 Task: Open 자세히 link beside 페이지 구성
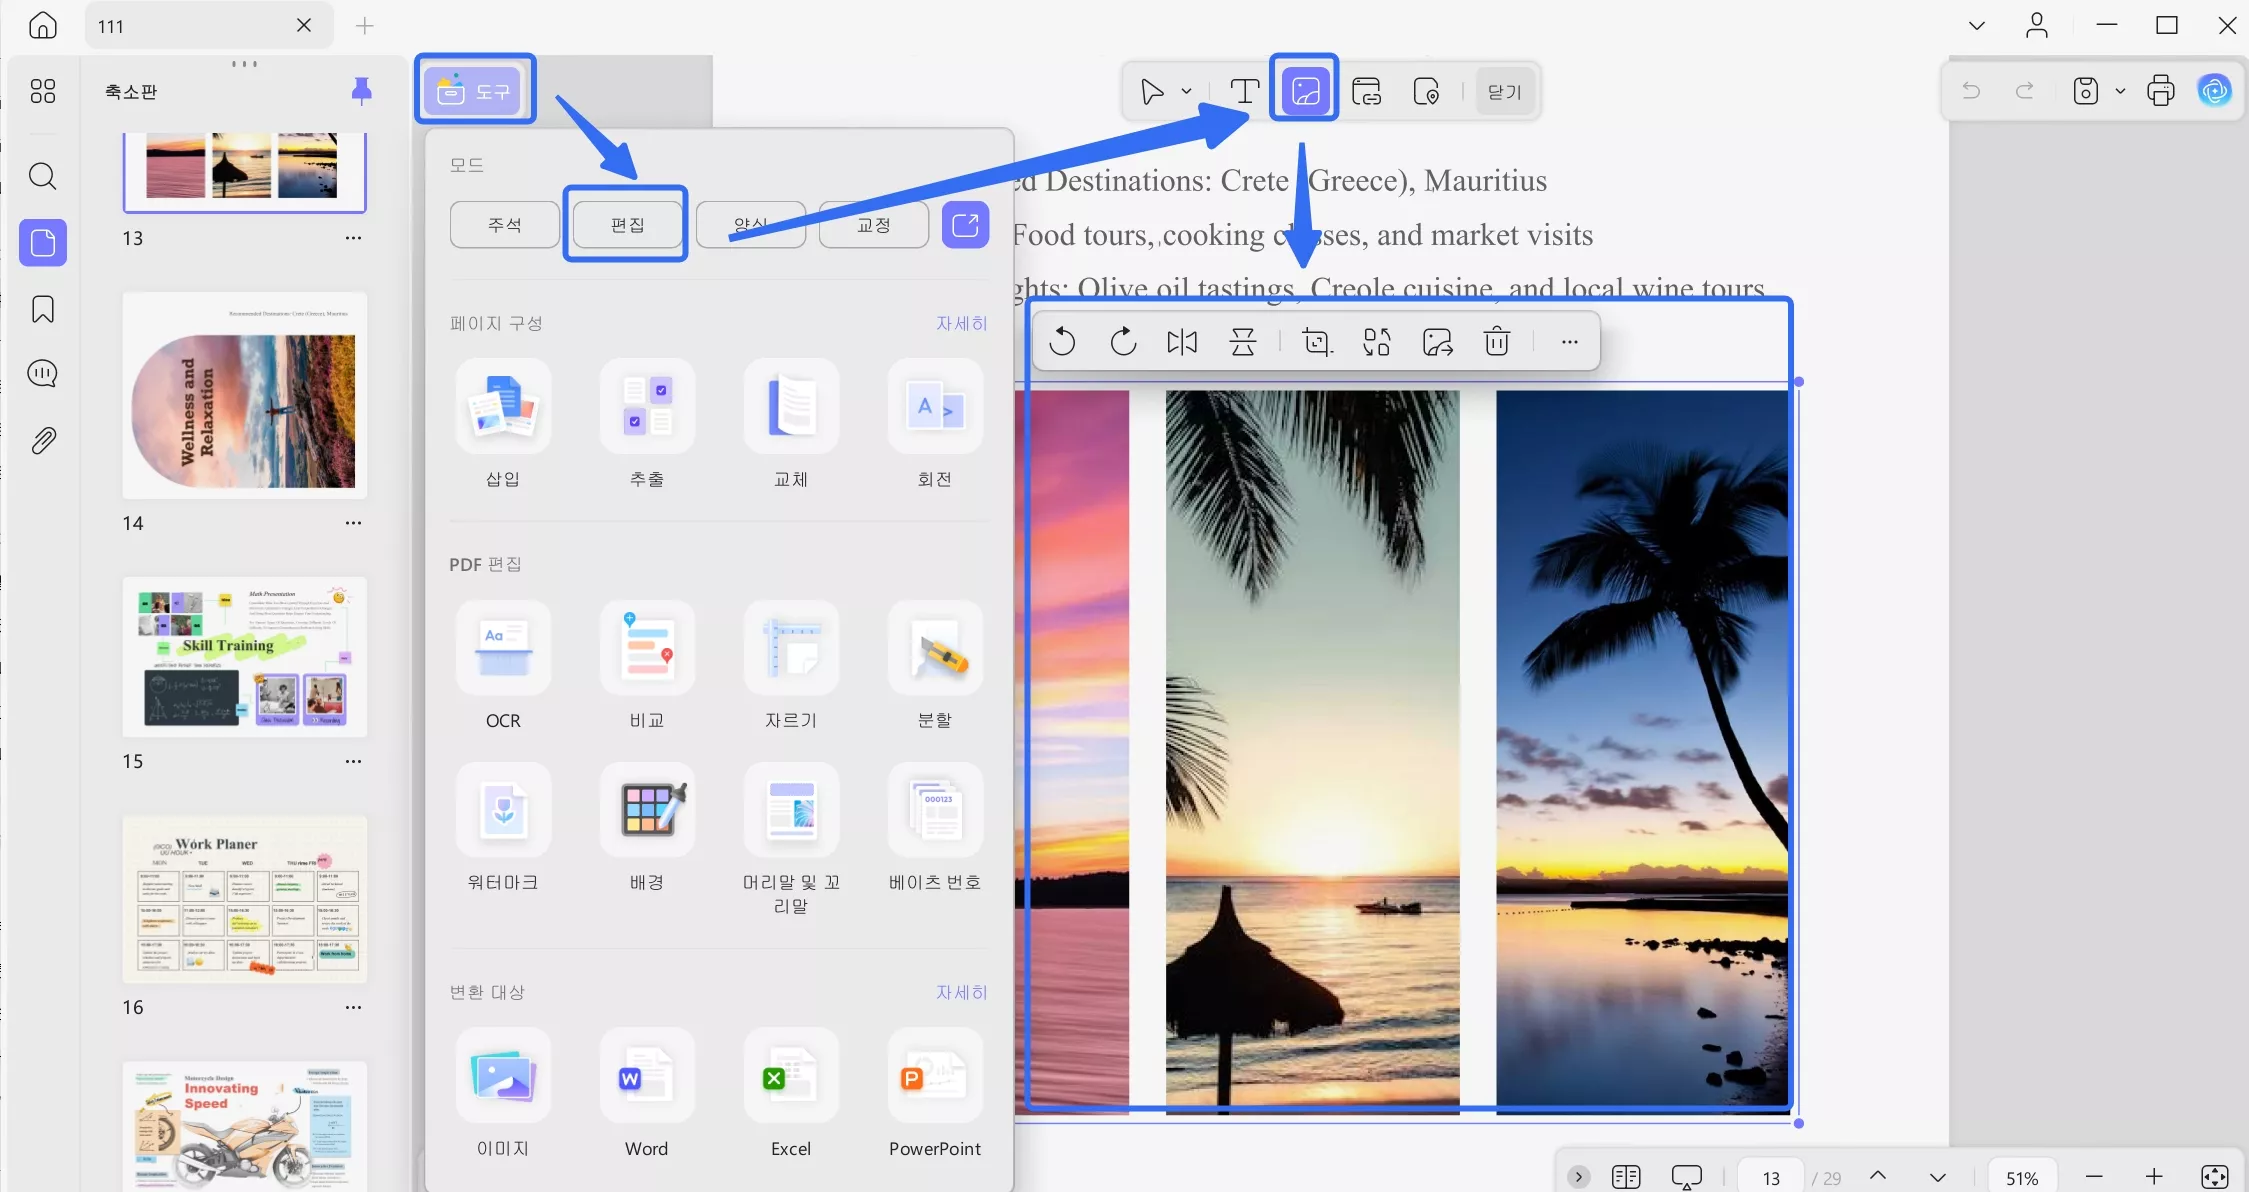961,323
